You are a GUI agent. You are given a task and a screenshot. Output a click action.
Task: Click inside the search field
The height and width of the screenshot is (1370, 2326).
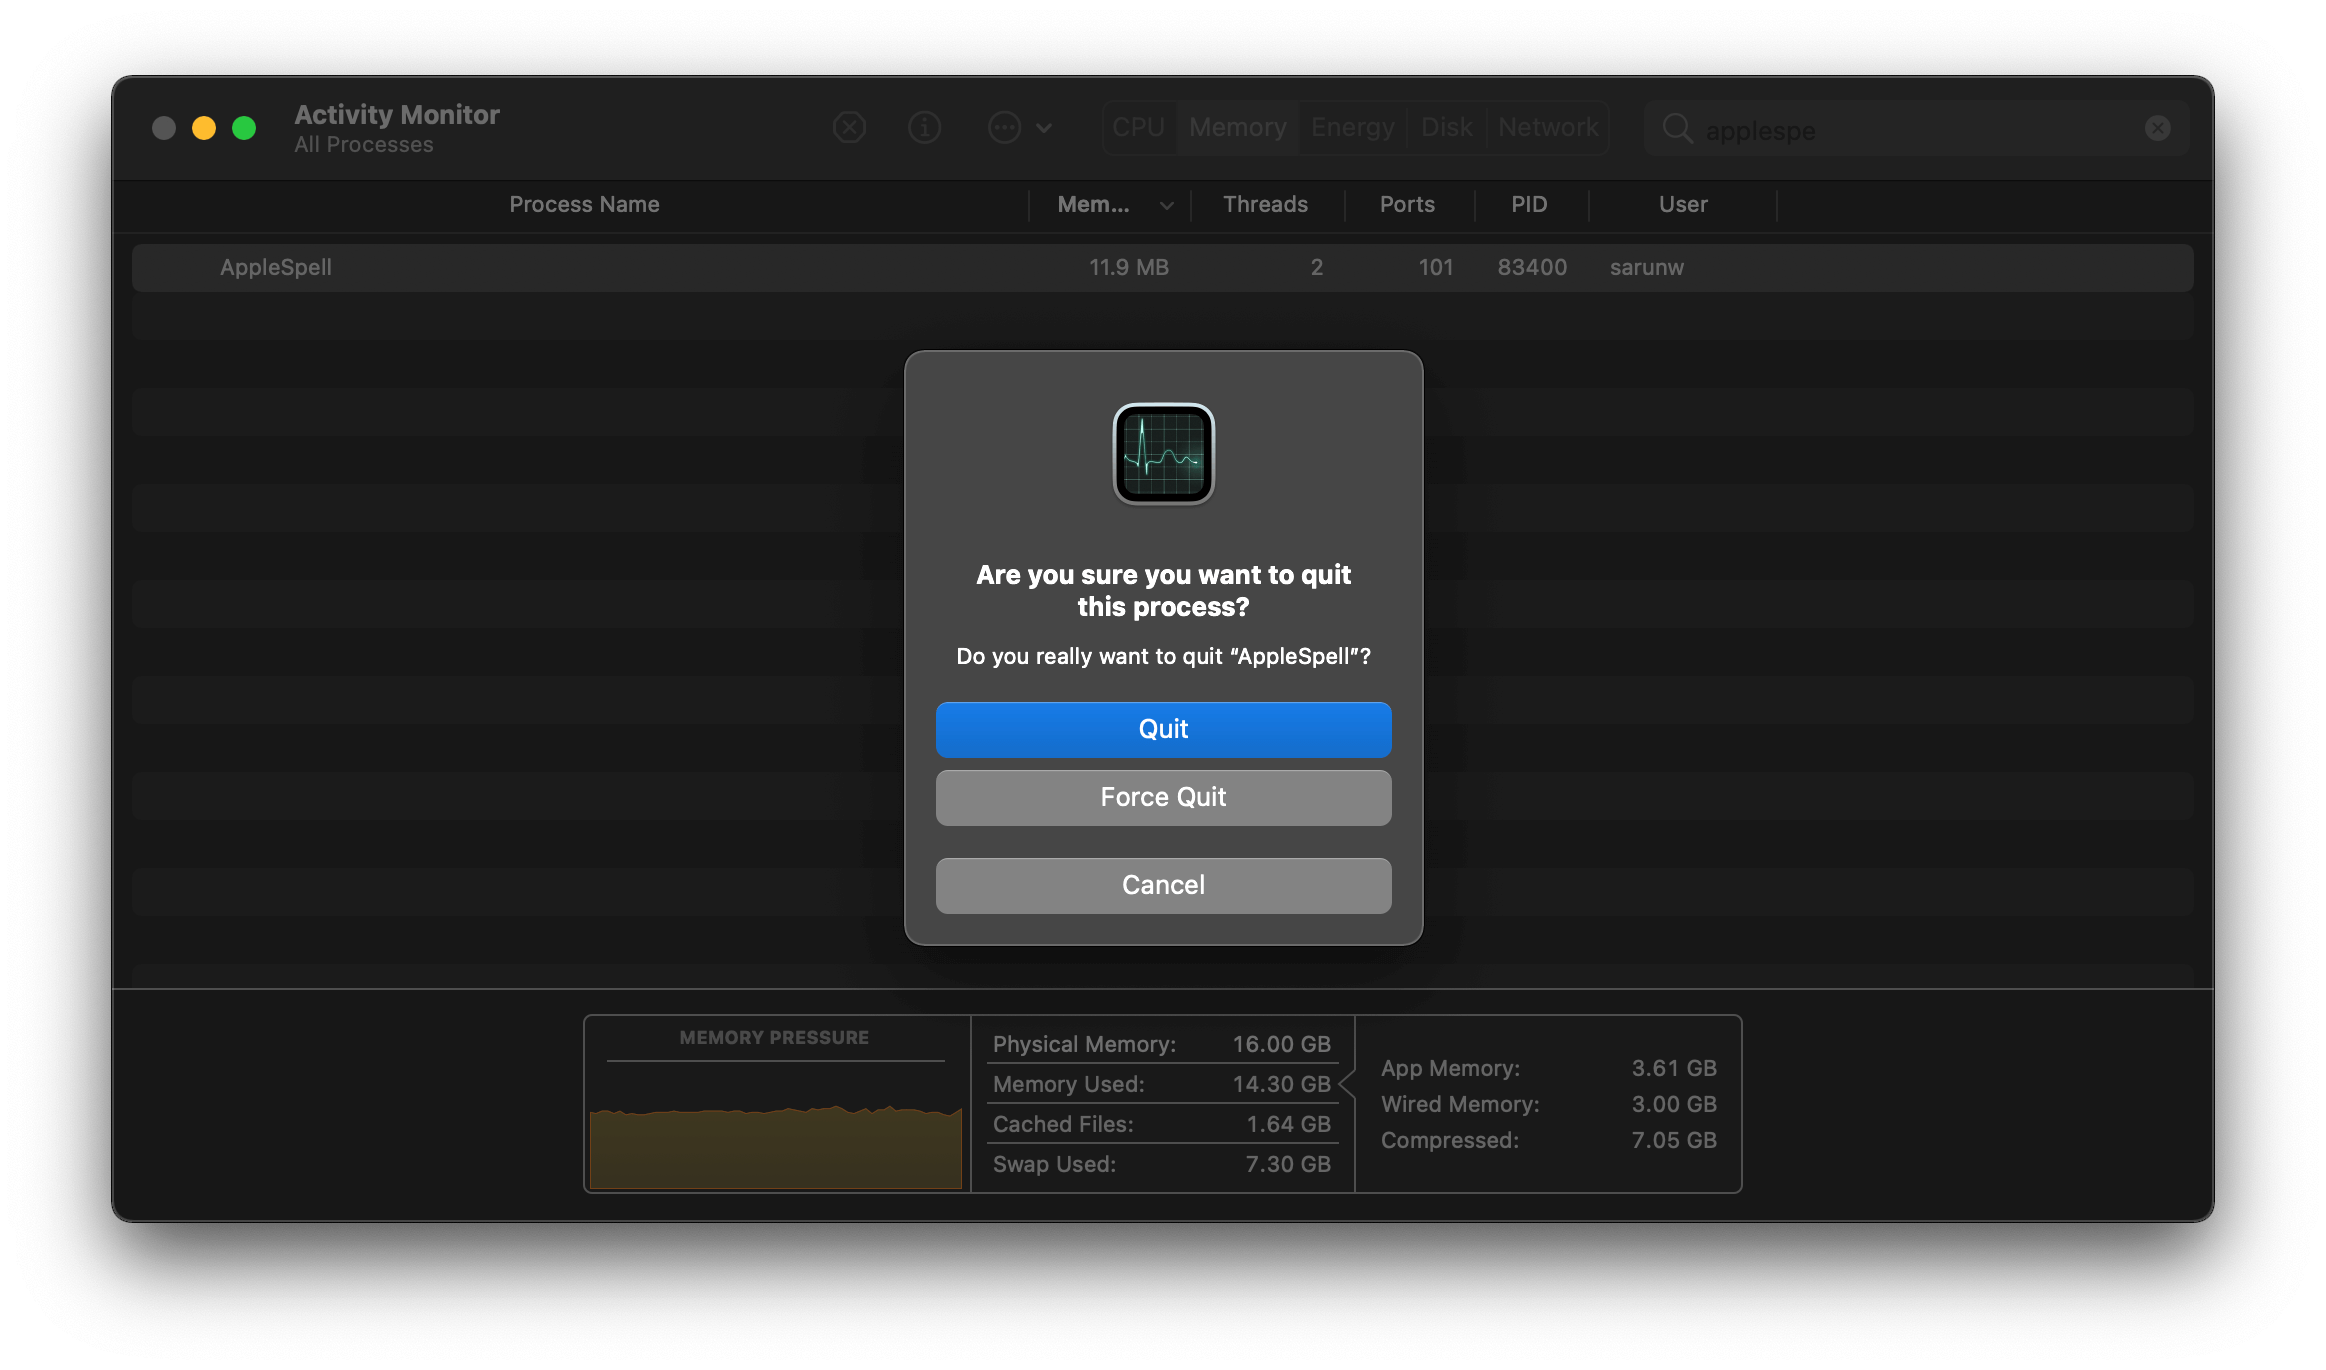pos(1900,130)
